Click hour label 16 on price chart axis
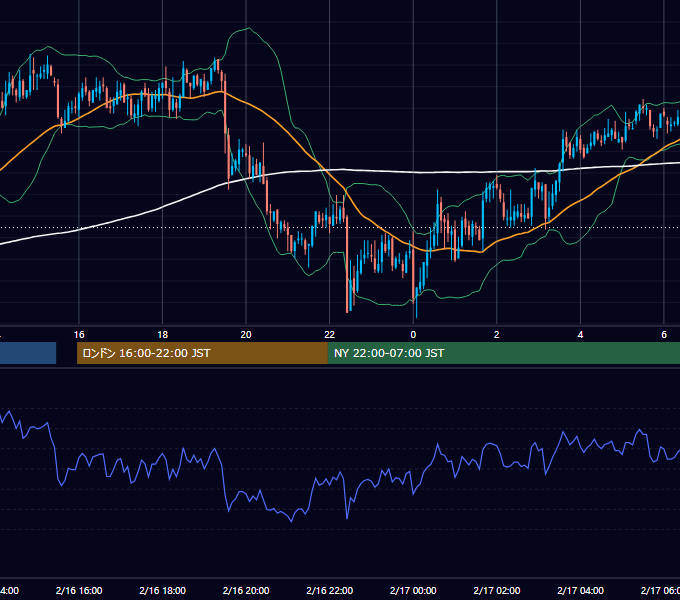The height and width of the screenshot is (600, 680). click(x=79, y=335)
